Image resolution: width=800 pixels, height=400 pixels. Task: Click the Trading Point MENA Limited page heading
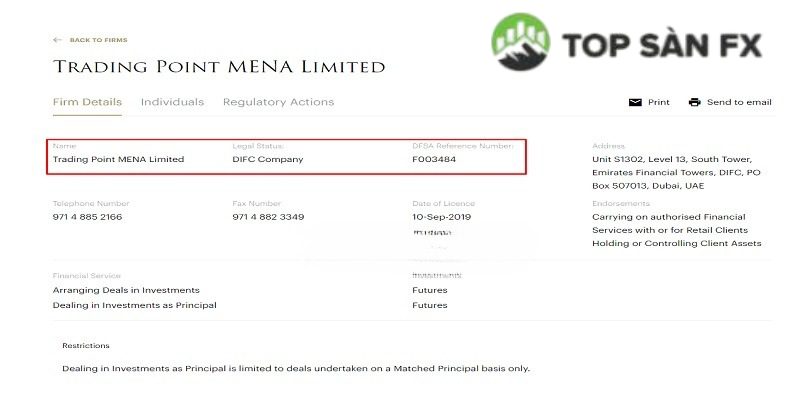pyautogui.click(x=218, y=67)
